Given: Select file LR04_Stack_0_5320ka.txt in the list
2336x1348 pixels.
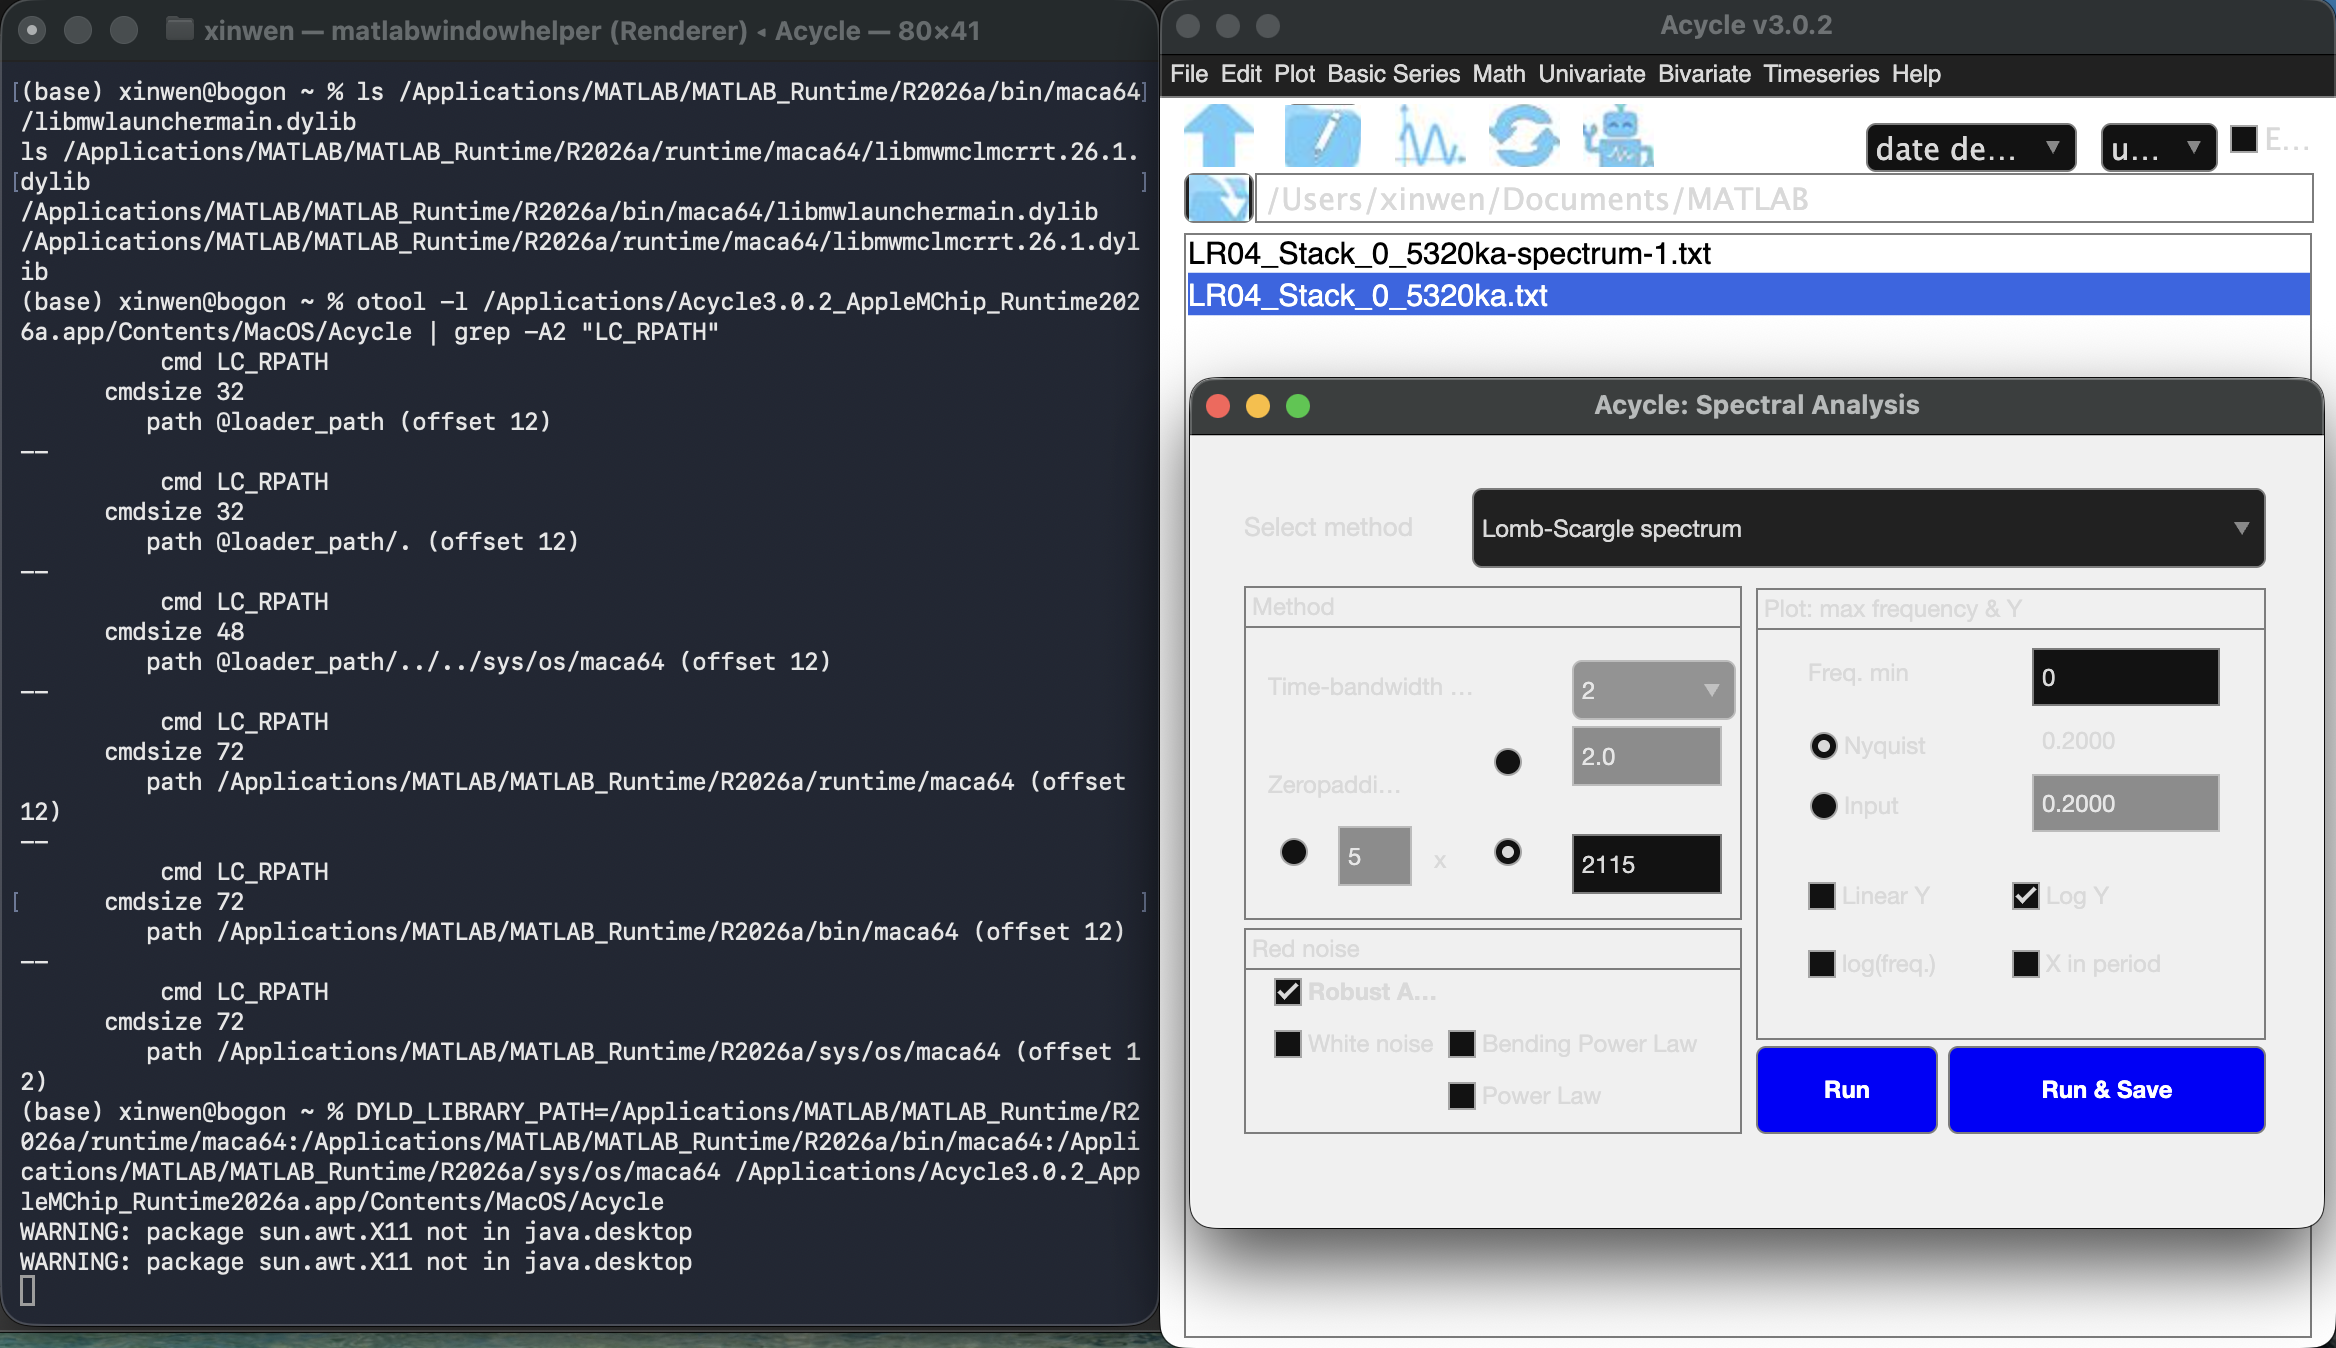Looking at the screenshot, I should [1748, 296].
